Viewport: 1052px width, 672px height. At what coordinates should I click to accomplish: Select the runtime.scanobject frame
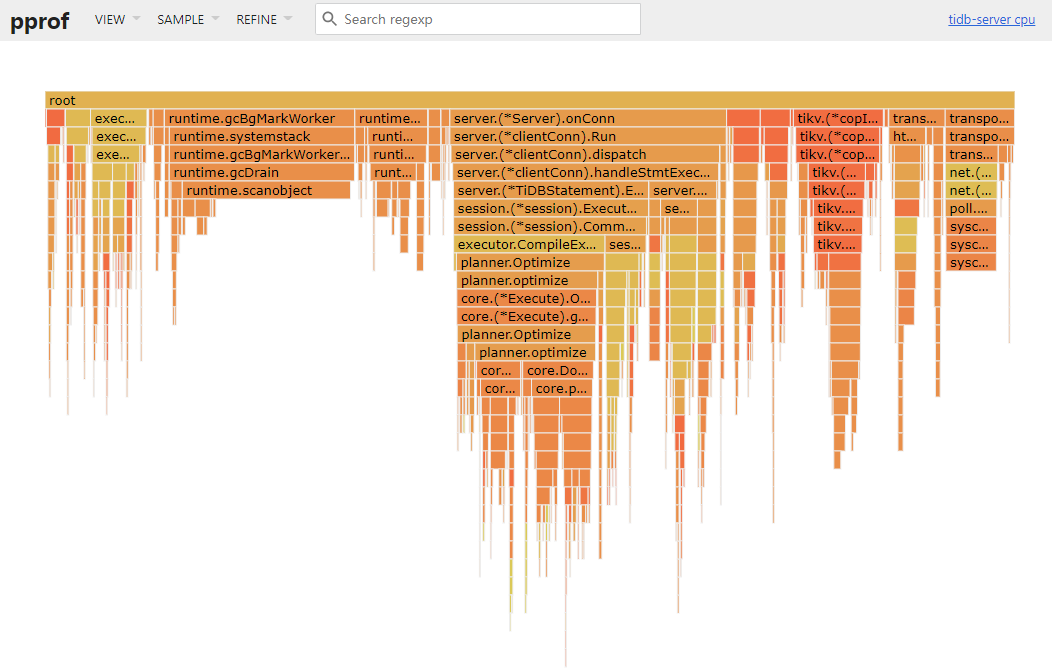click(x=266, y=190)
